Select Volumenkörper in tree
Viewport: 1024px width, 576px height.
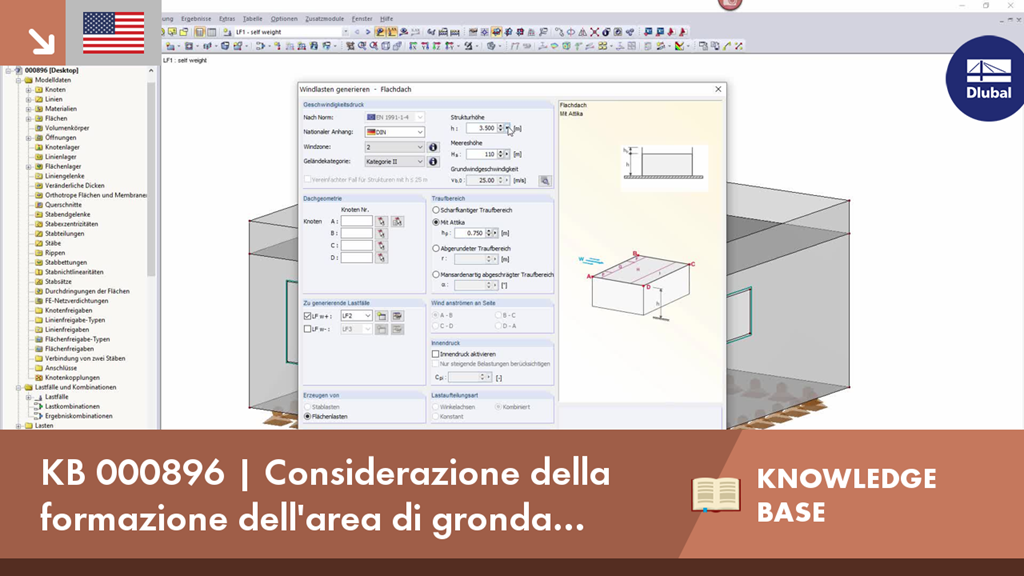67,128
